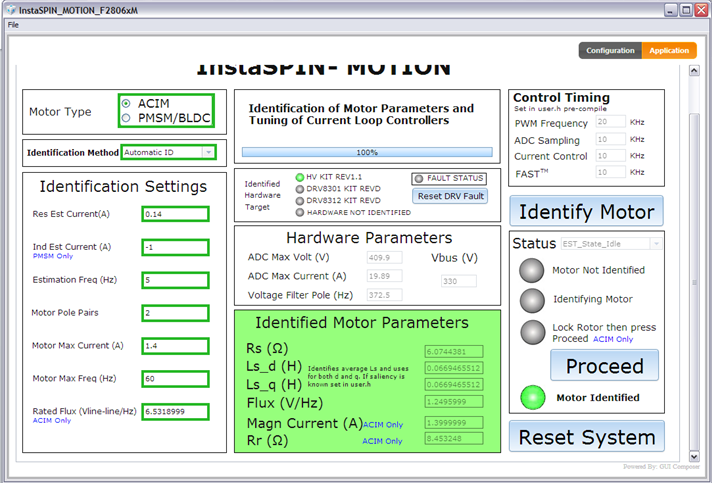Click the DRV8301 KIT REVD indicator light

coord(300,189)
